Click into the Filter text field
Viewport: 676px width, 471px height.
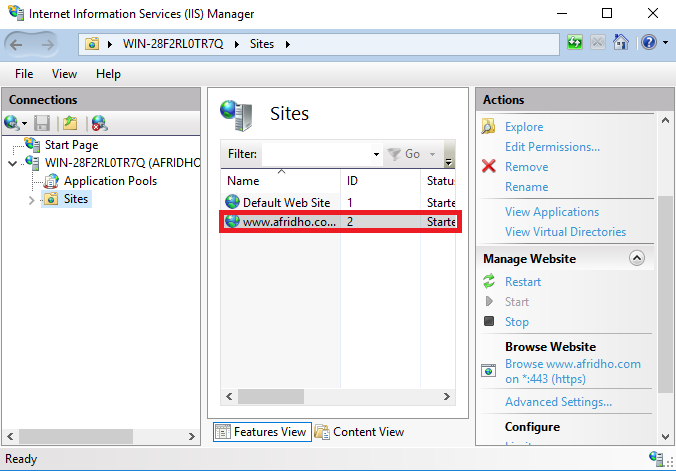tap(317, 154)
